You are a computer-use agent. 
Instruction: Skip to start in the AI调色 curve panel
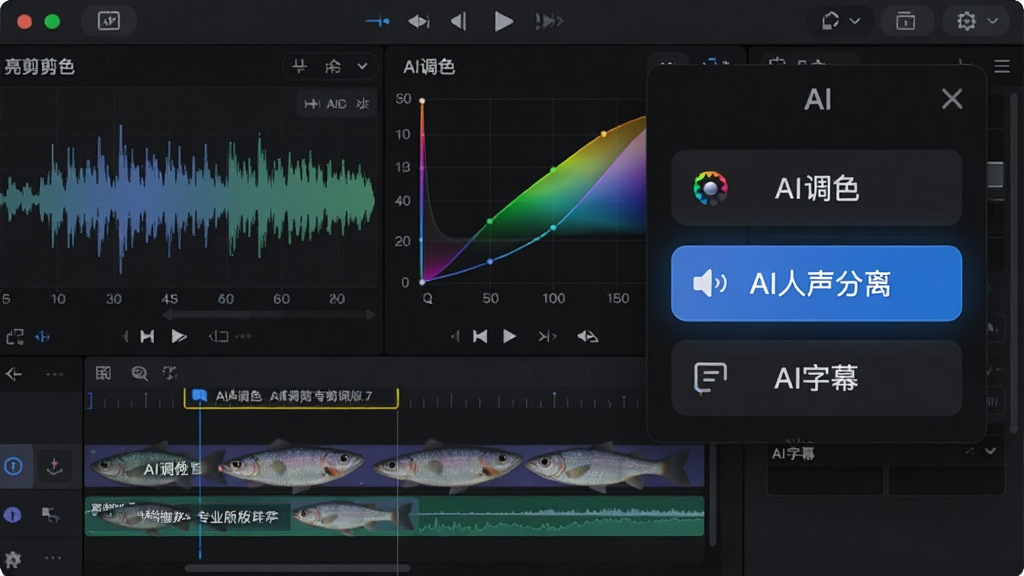pyautogui.click(x=480, y=336)
